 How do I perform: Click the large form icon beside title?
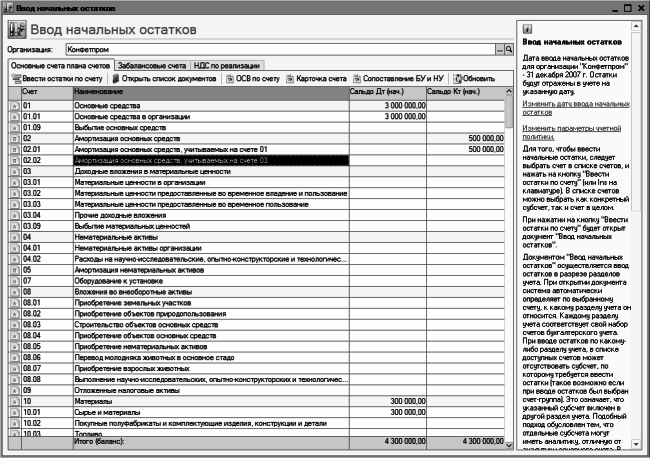point(17,30)
